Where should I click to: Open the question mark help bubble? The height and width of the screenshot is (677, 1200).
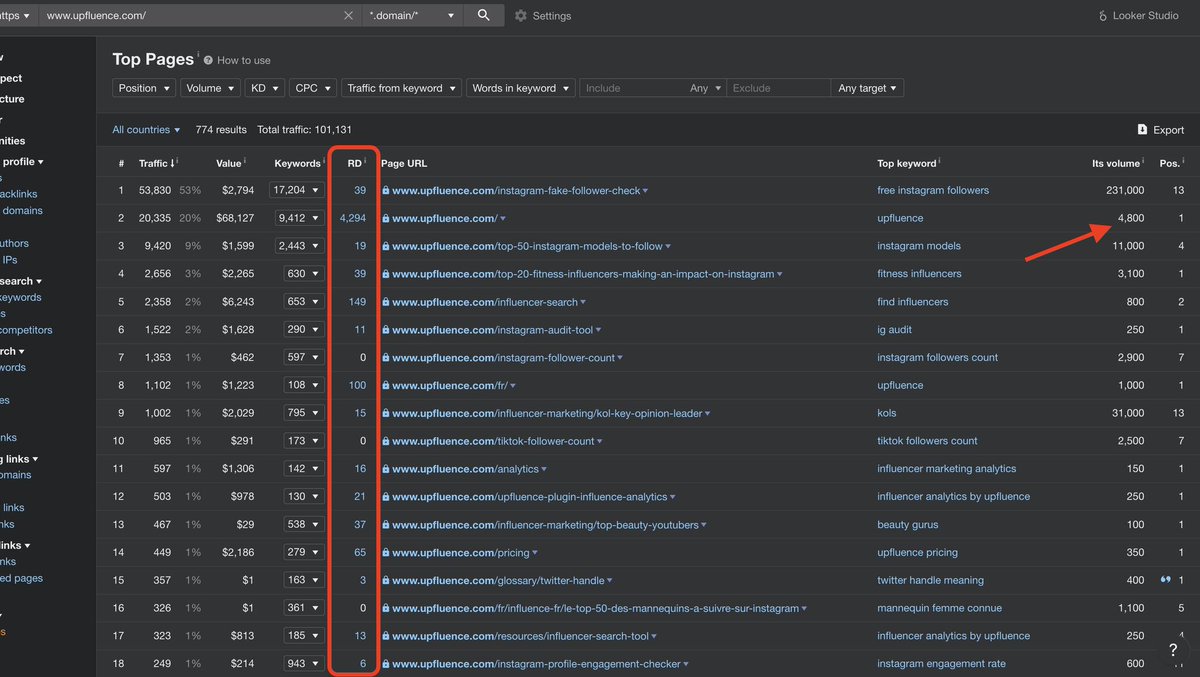(x=1172, y=650)
